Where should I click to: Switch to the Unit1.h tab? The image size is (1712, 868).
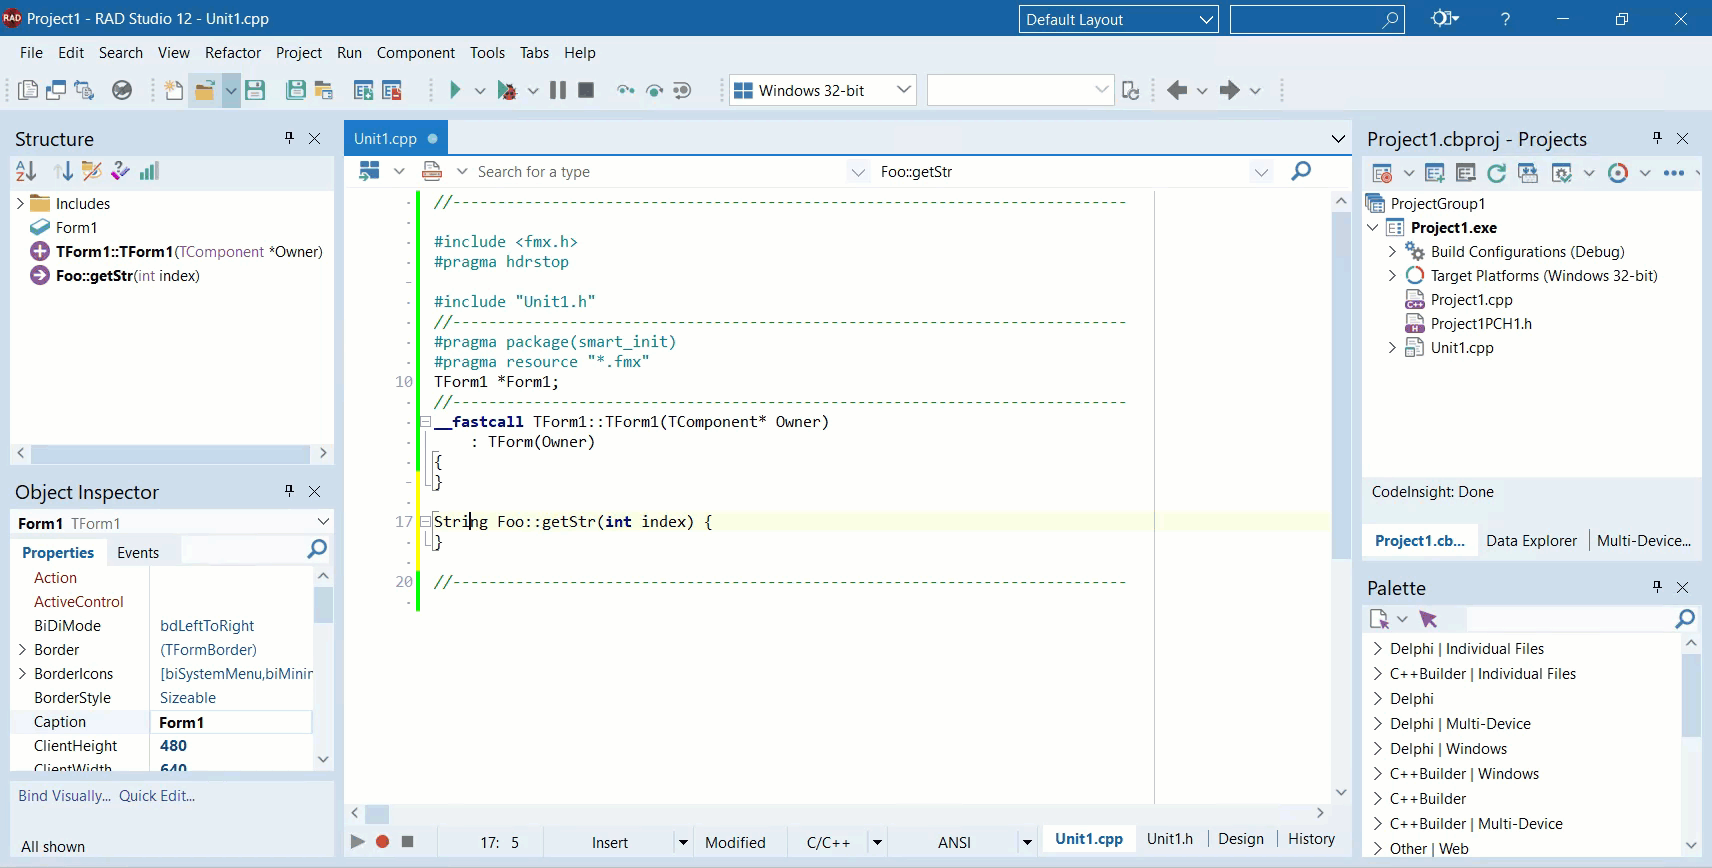(x=1170, y=838)
